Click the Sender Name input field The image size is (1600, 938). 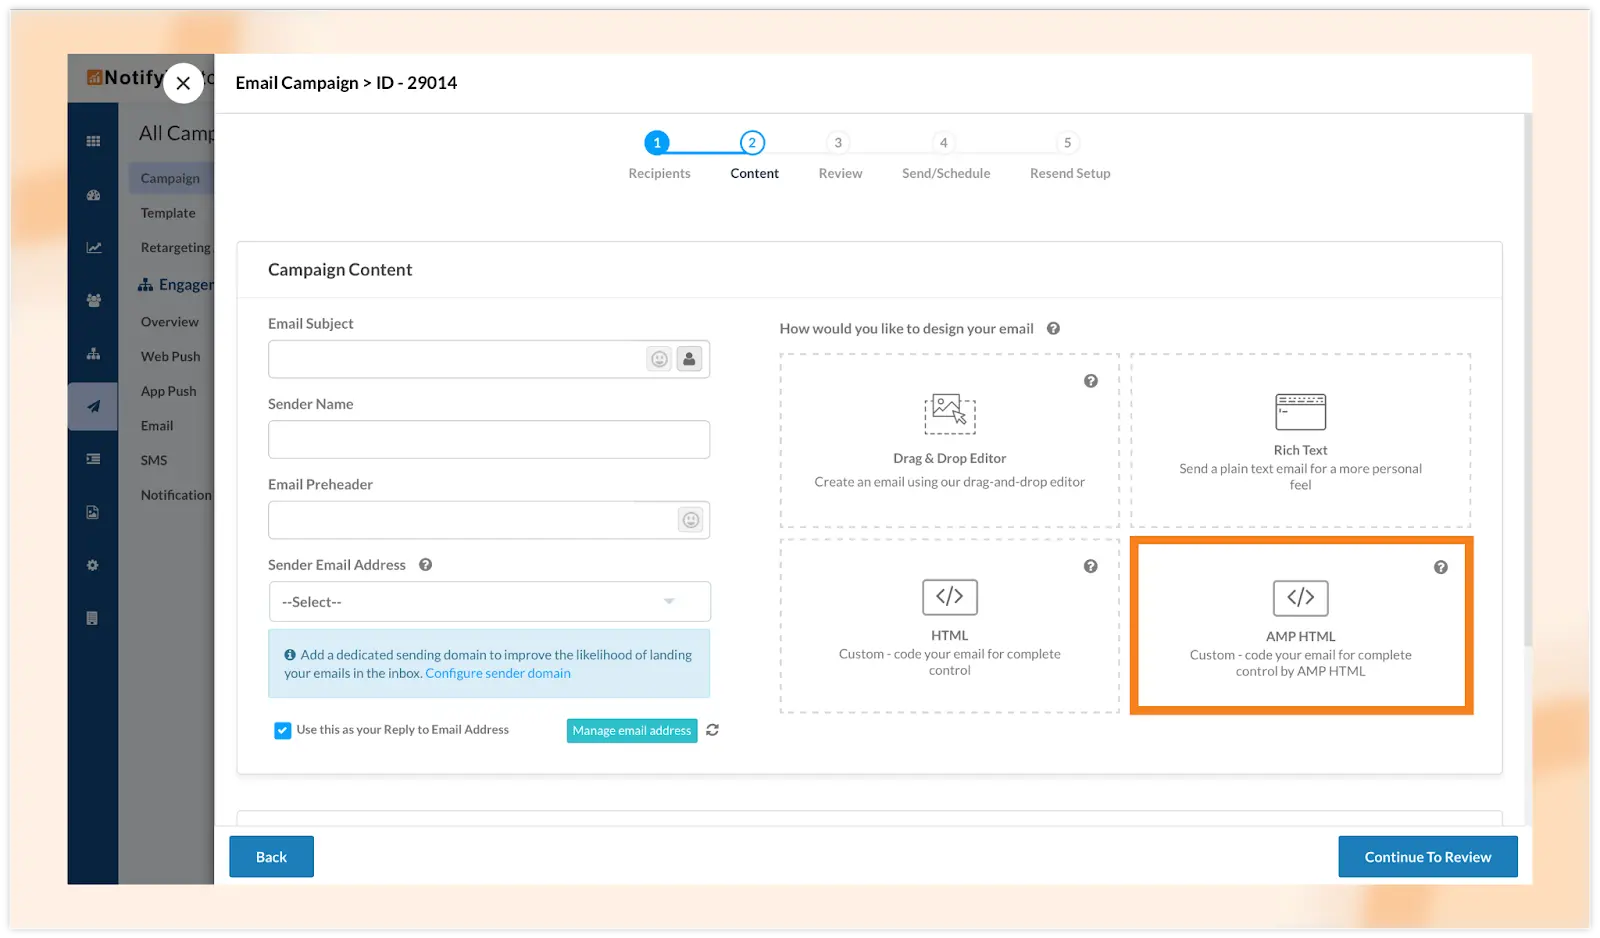pos(489,440)
